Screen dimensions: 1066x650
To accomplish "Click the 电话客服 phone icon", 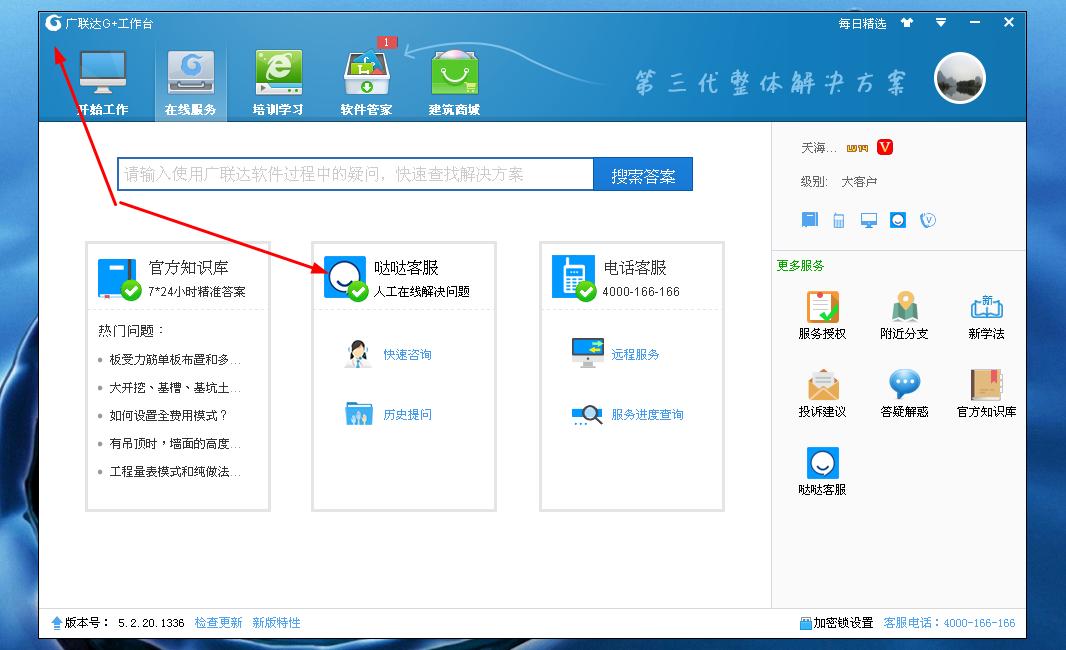I will [572, 277].
